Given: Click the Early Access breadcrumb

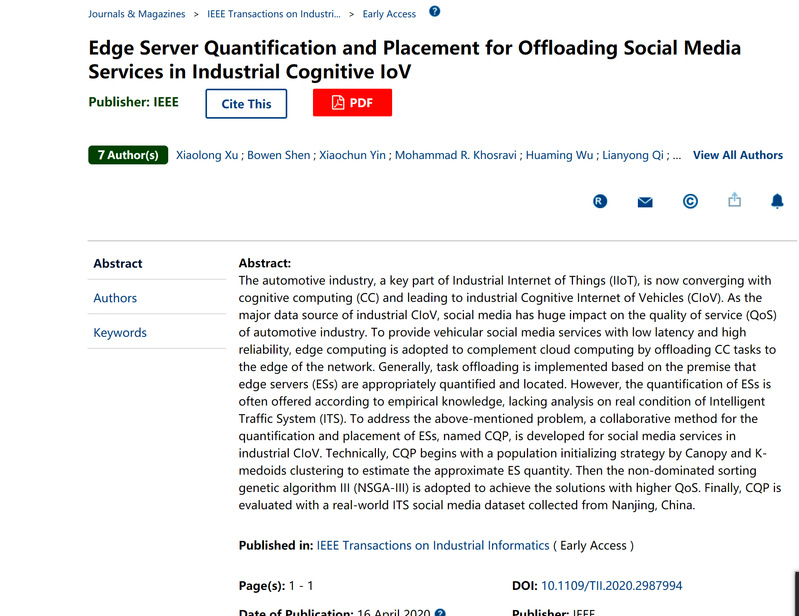Looking at the screenshot, I should click(x=390, y=14).
